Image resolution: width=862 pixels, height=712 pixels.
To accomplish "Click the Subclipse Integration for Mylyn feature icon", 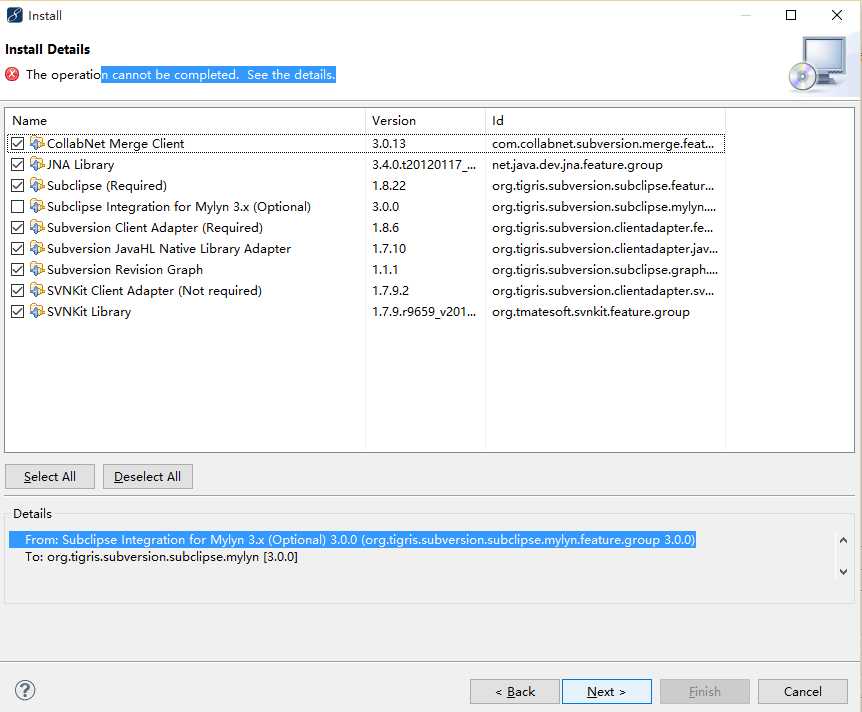I will click(37, 206).
